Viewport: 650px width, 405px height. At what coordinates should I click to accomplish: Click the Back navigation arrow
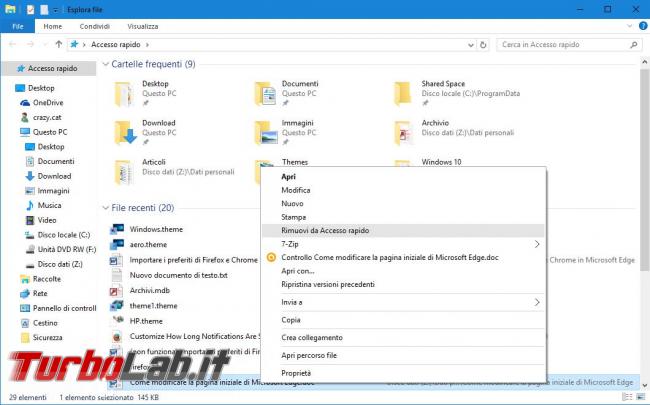point(12,44)
